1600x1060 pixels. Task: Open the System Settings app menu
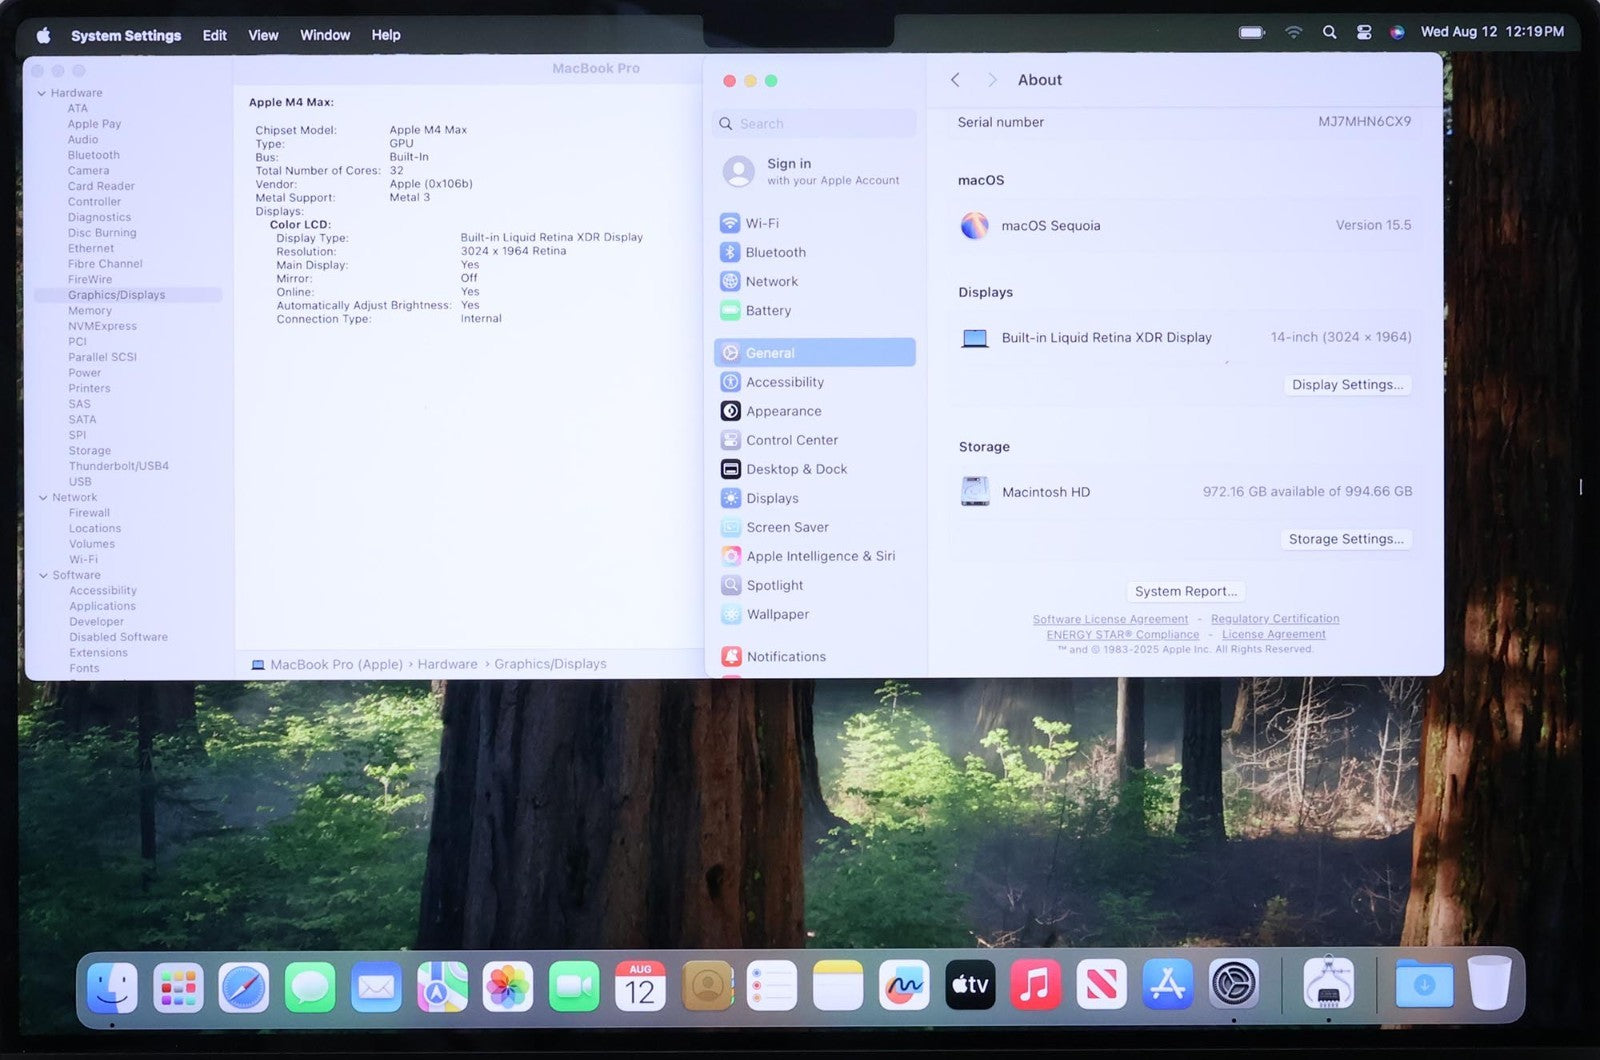pyautogui.click(x=126, y=35)
